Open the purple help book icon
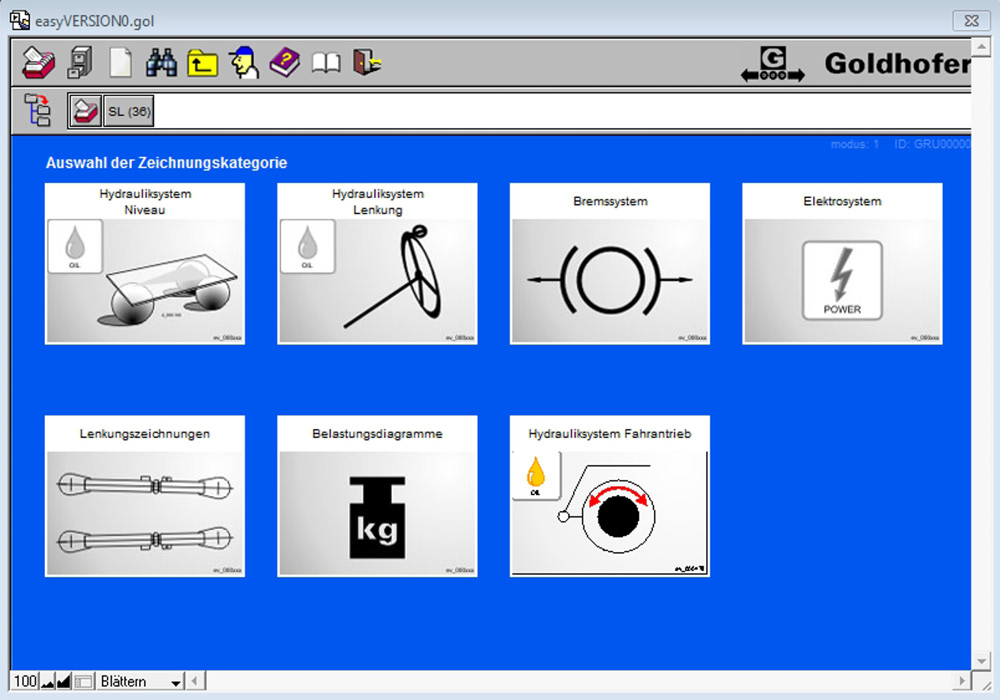1000x700 pixels. click(284, 63)
